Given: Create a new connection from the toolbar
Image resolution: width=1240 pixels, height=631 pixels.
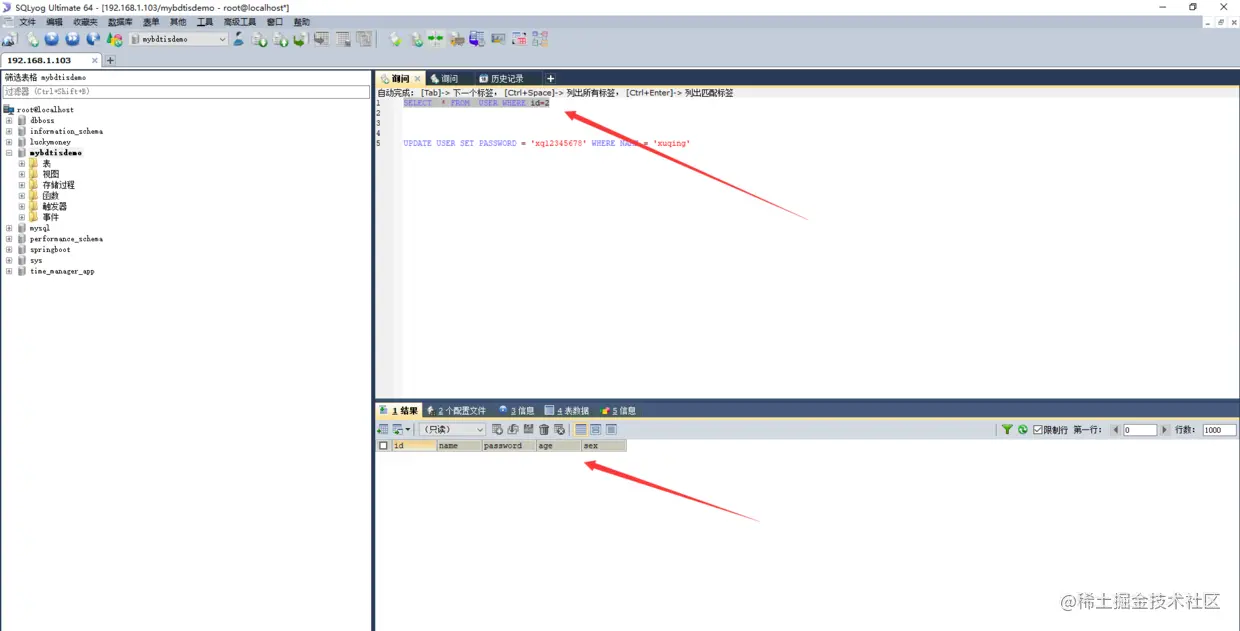Looking at the screenshot, I should (9, 40).
